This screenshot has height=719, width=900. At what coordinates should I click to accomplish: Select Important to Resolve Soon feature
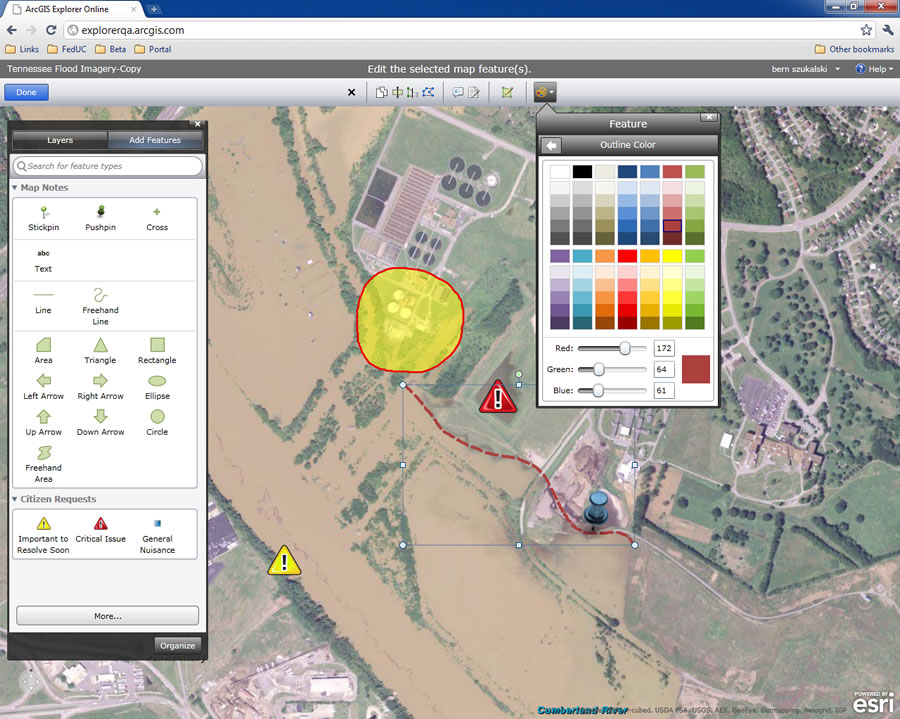pos(44,535)
